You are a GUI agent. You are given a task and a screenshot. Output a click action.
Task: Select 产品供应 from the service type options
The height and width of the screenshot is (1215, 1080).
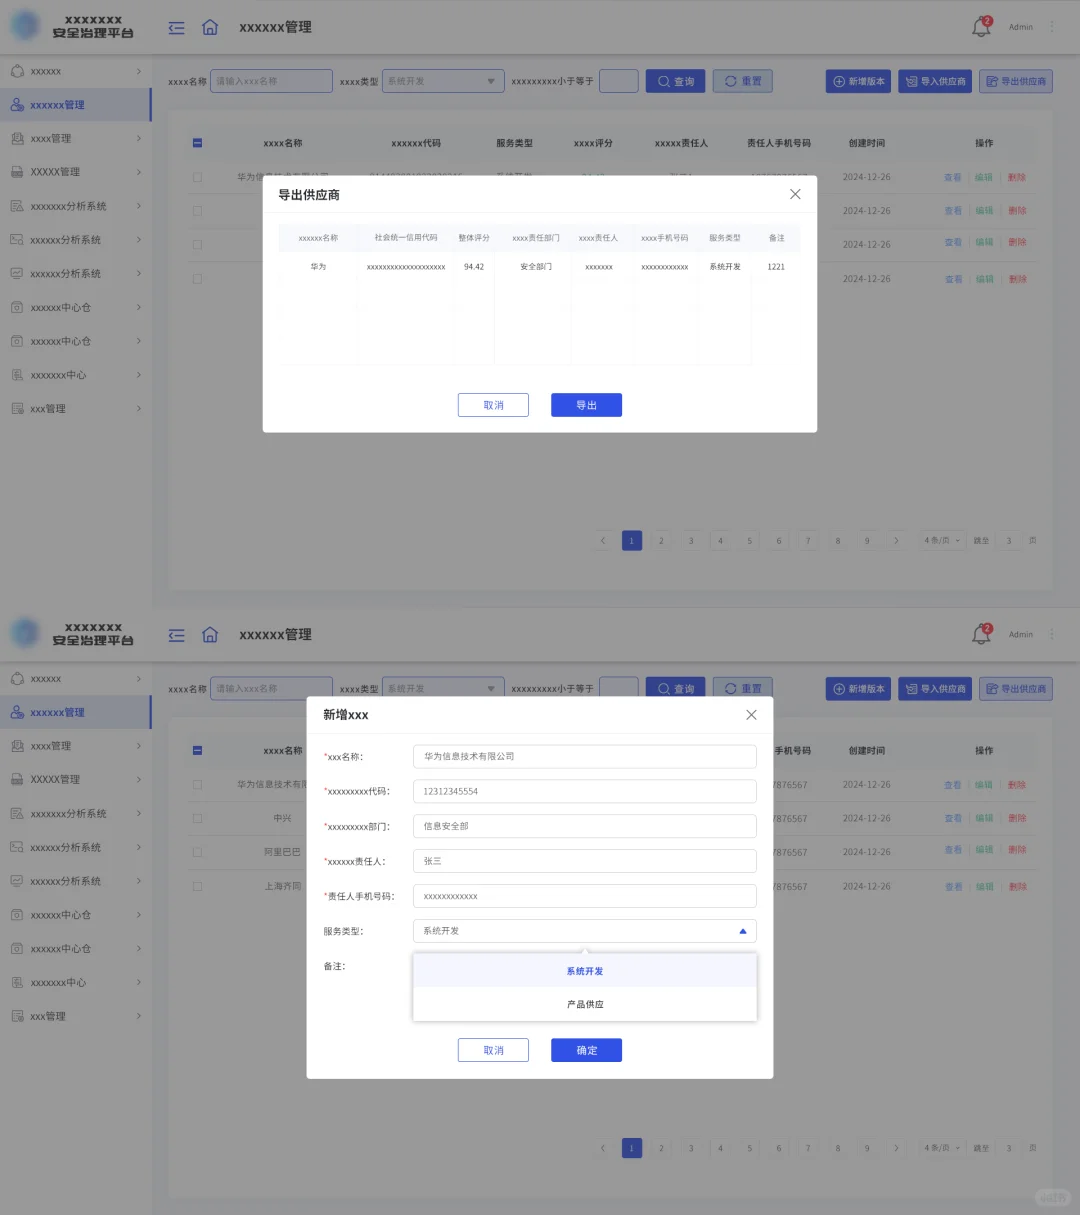point(584,1004)
